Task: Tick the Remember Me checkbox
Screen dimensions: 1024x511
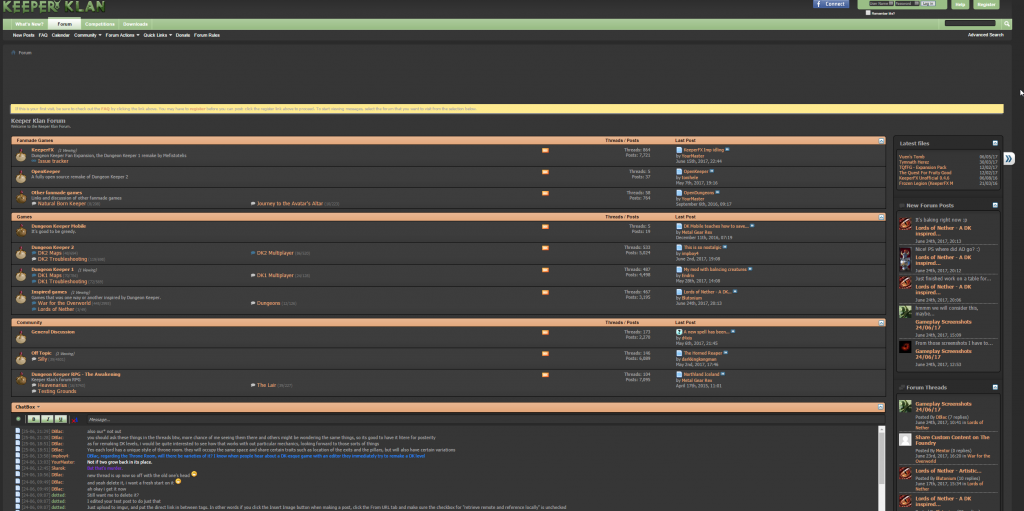Action: [868, 12]
